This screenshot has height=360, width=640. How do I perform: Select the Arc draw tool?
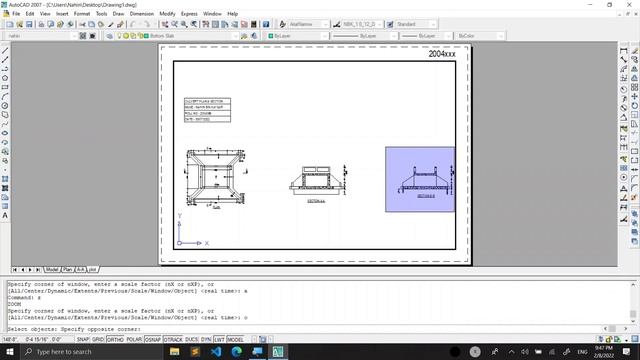pos(5,96)
